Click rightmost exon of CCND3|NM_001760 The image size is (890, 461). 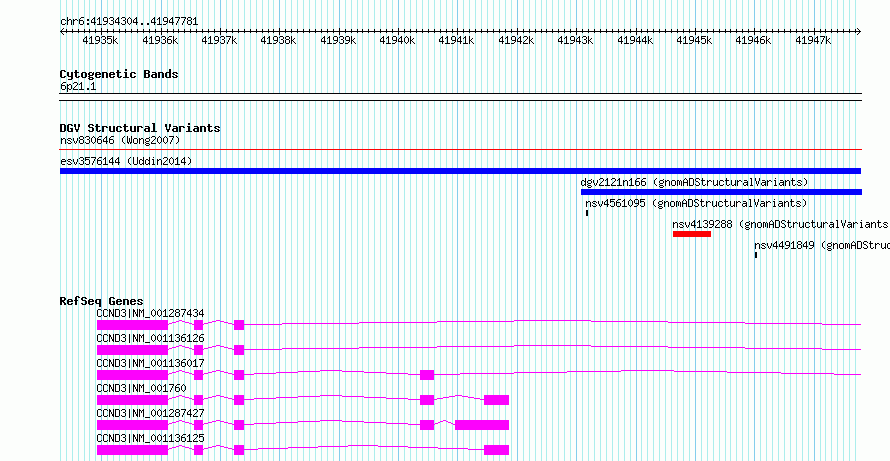click(497, 400)
